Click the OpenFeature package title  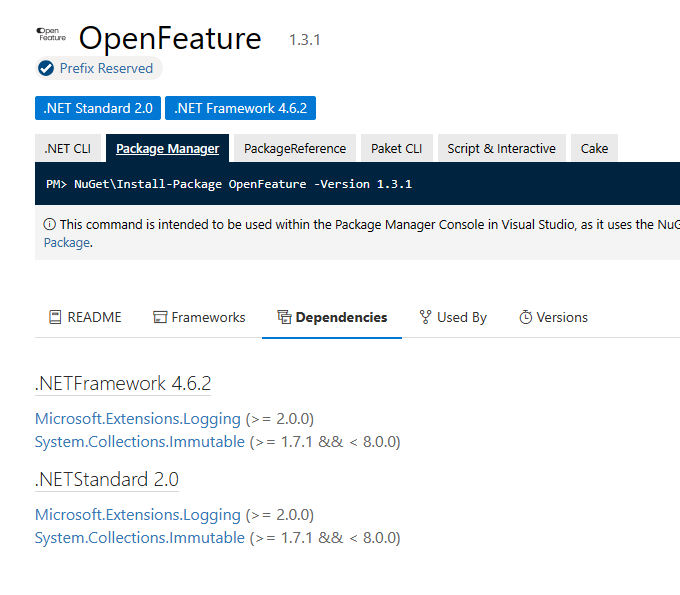click(x=170, y=38)
